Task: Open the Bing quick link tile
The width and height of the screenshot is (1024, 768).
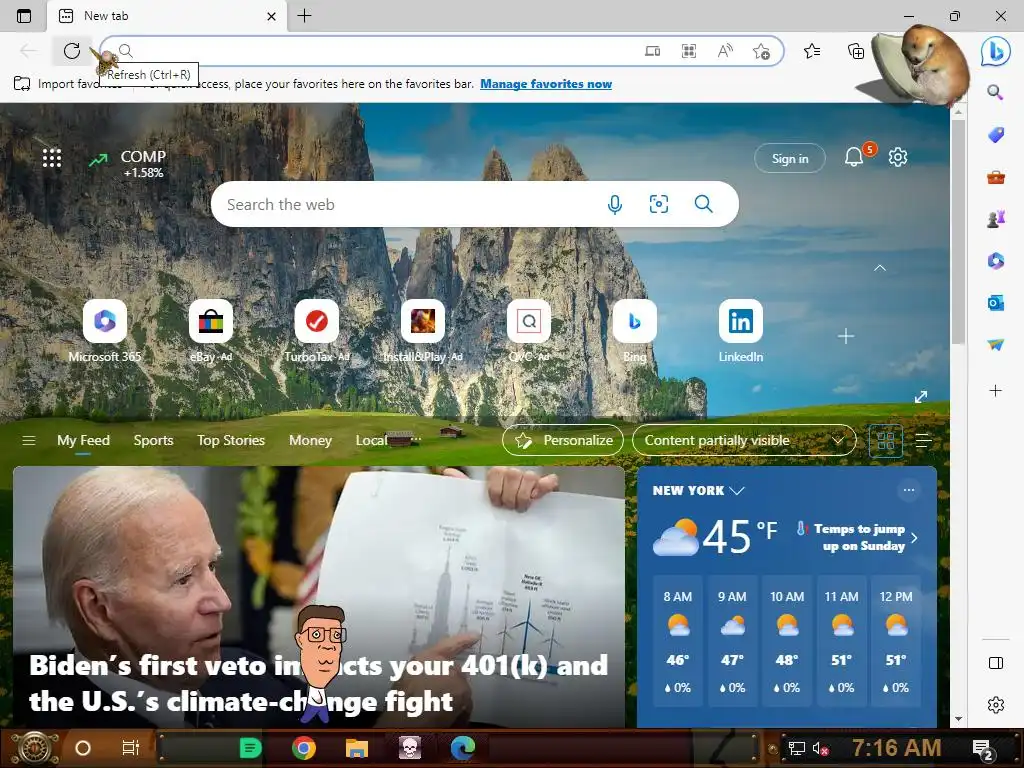Action: pos(634,331)
